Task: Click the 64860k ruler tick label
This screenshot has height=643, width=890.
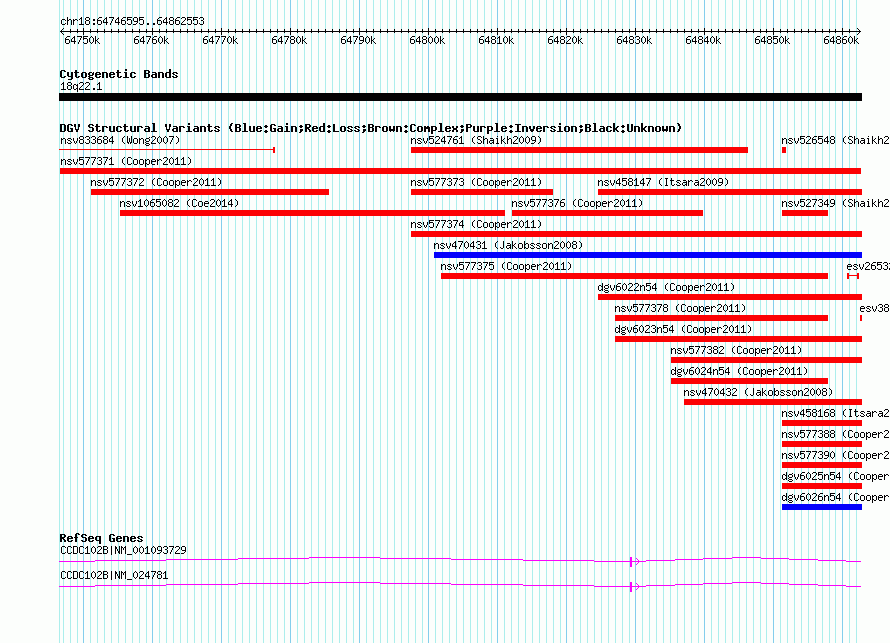Action: click(841, 41)
